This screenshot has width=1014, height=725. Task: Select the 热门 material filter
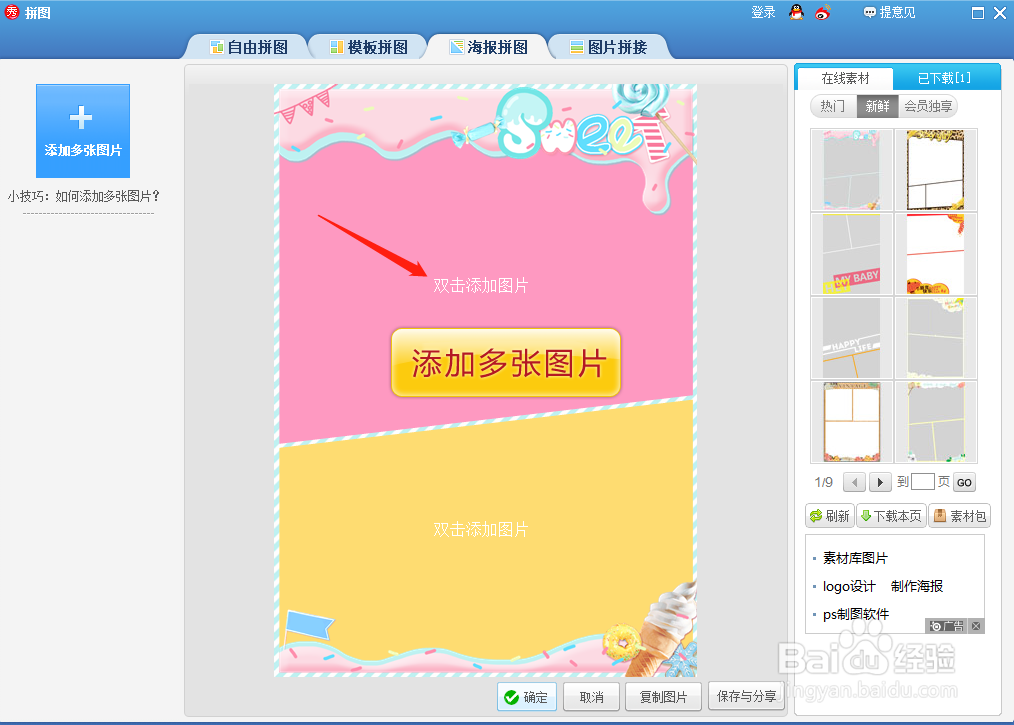(x=831, y=105)
